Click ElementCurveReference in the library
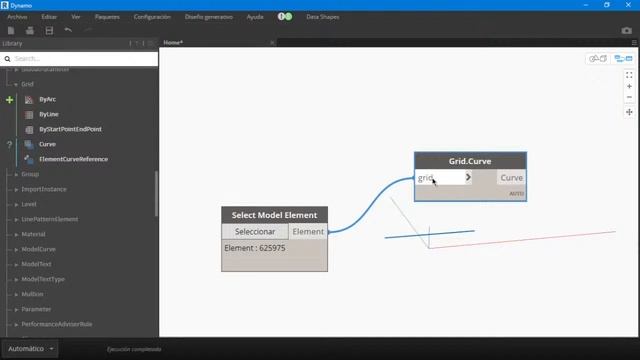Image resolution: width=640 pixels, height=360 pixels. pyautogui.click(x=73, y=159)
